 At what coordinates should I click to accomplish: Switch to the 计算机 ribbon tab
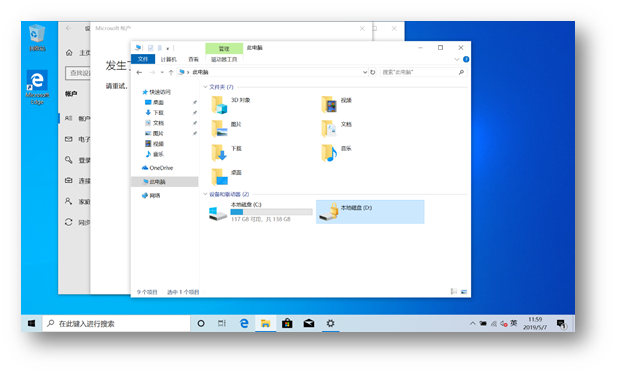(168, 59)
